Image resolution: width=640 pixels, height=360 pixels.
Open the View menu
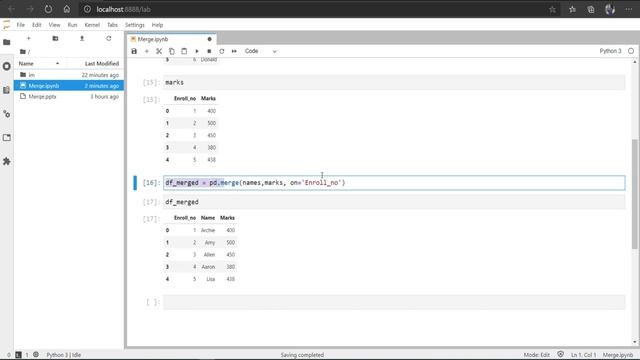tap(54, 25)
